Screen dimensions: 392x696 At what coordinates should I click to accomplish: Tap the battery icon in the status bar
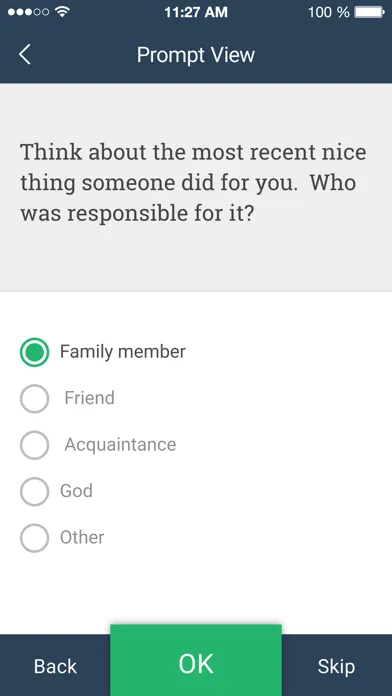pyautogui.click(x=369, y=12)
